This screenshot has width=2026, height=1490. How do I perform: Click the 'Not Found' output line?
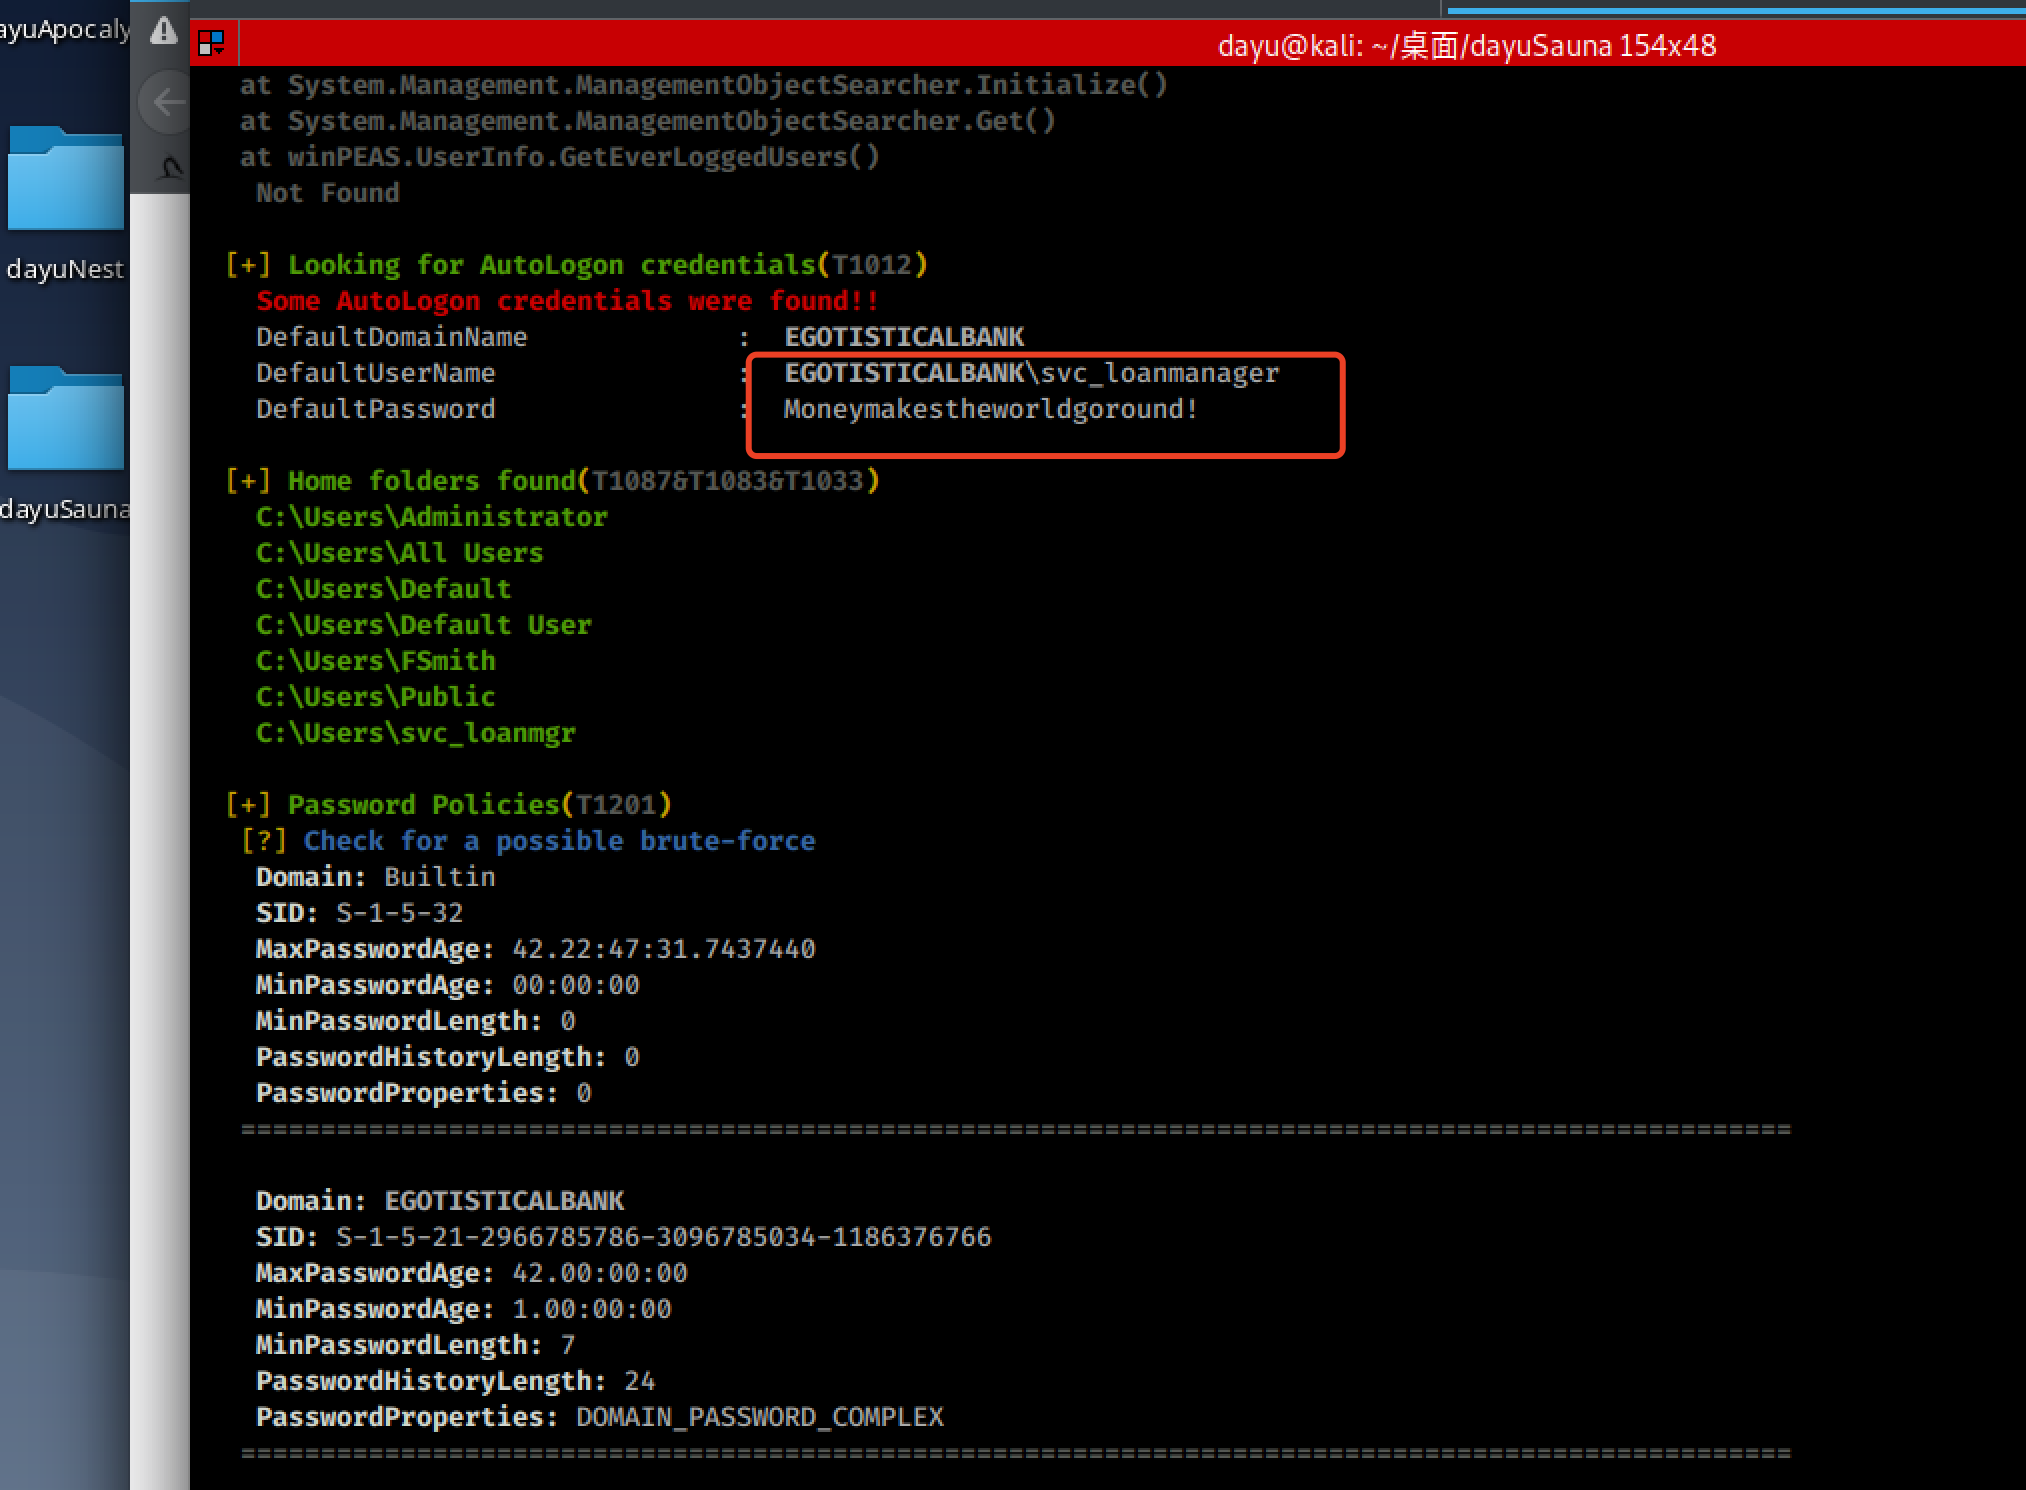(327, 193)
